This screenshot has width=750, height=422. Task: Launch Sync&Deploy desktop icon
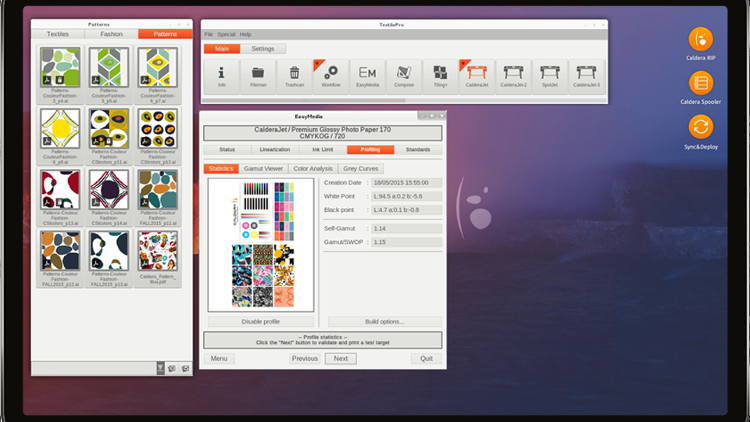coord(700,127)
